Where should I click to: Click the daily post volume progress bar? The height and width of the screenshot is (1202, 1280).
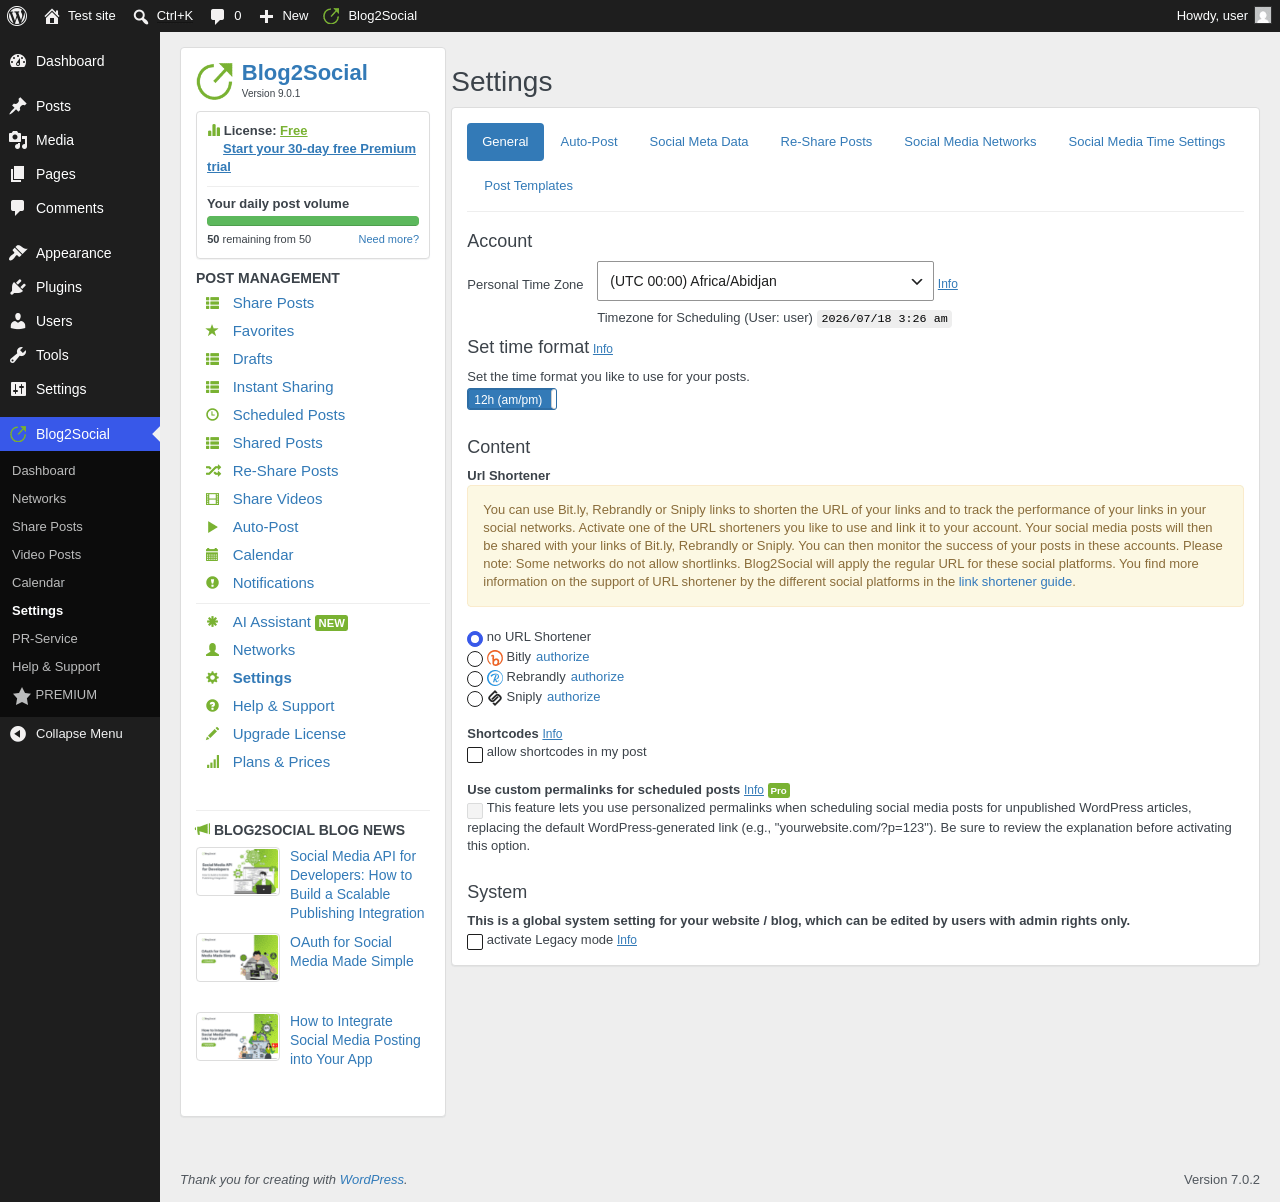point(313,221)
